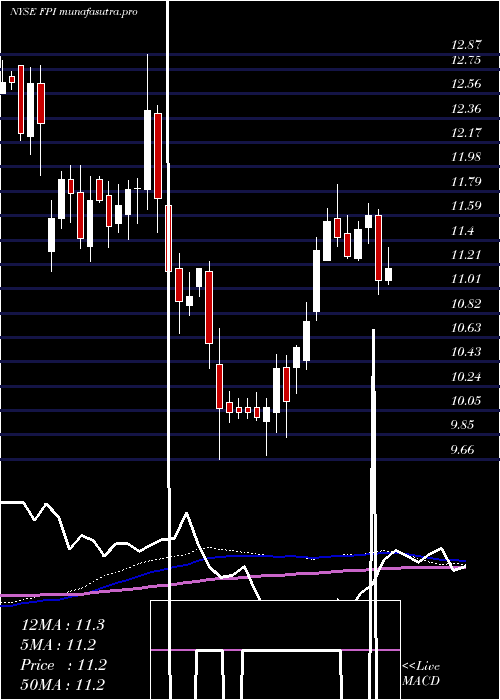Click the 9.66 price level label
Image resolution: width=500 pixels, height=700 pixels.
pyautogui.click(x=462, y=450)
